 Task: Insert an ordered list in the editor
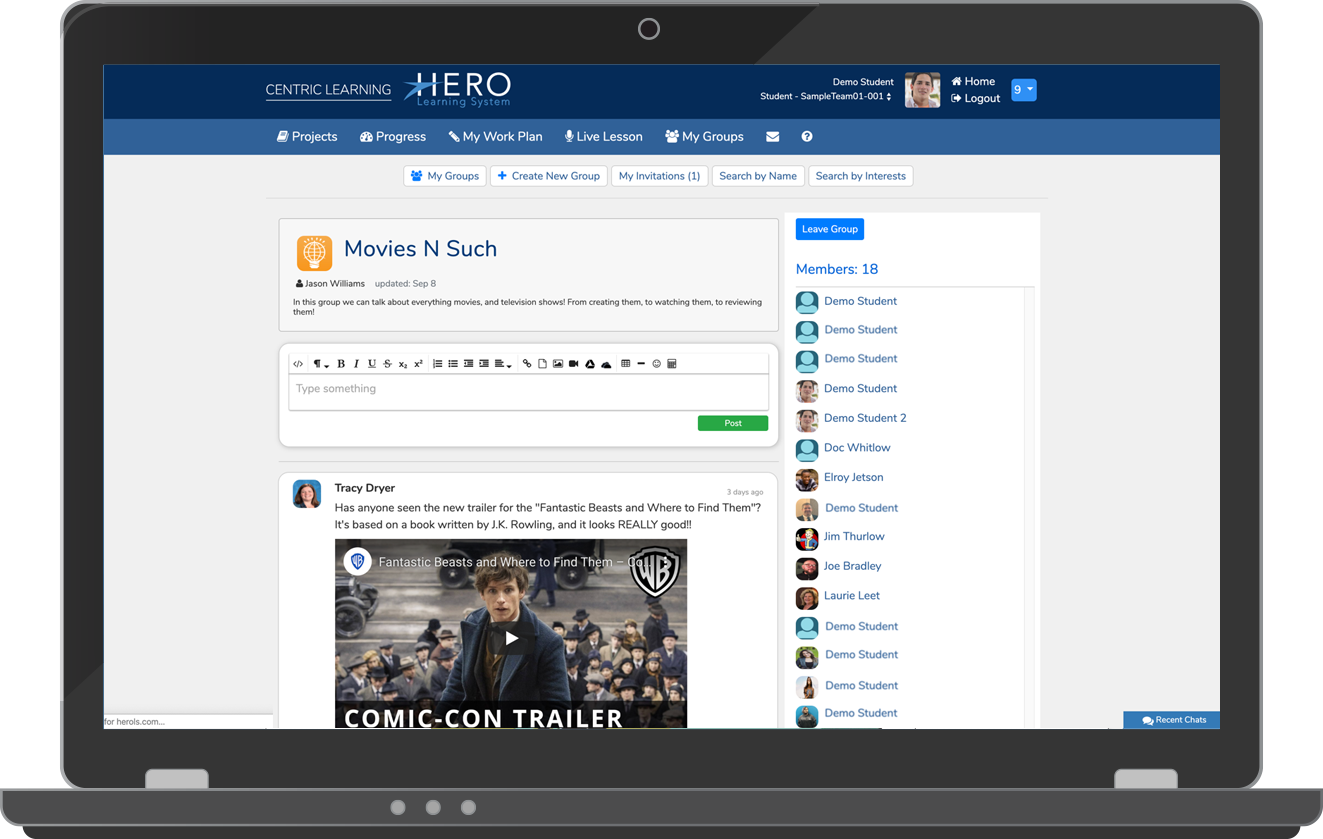(438, 364)
